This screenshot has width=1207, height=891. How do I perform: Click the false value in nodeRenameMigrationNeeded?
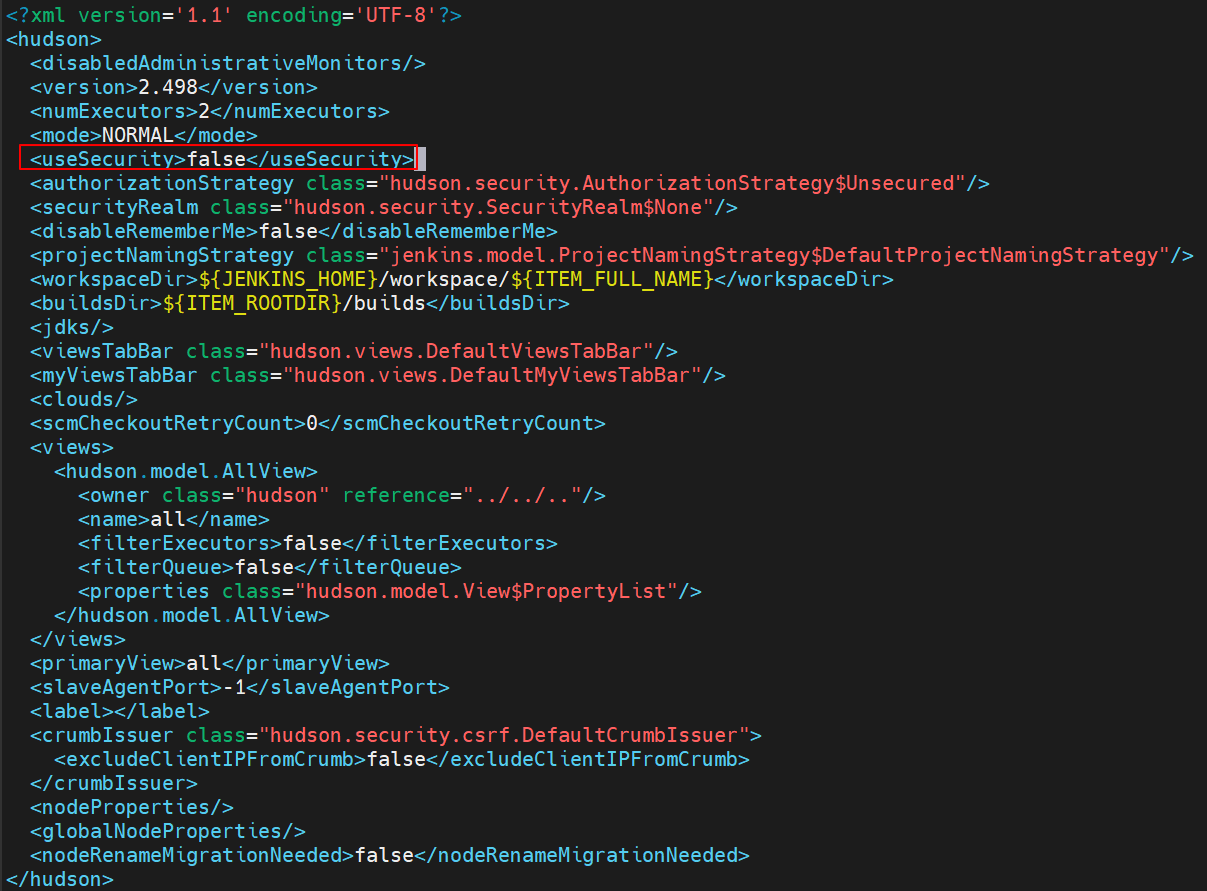tap(384, 855)
